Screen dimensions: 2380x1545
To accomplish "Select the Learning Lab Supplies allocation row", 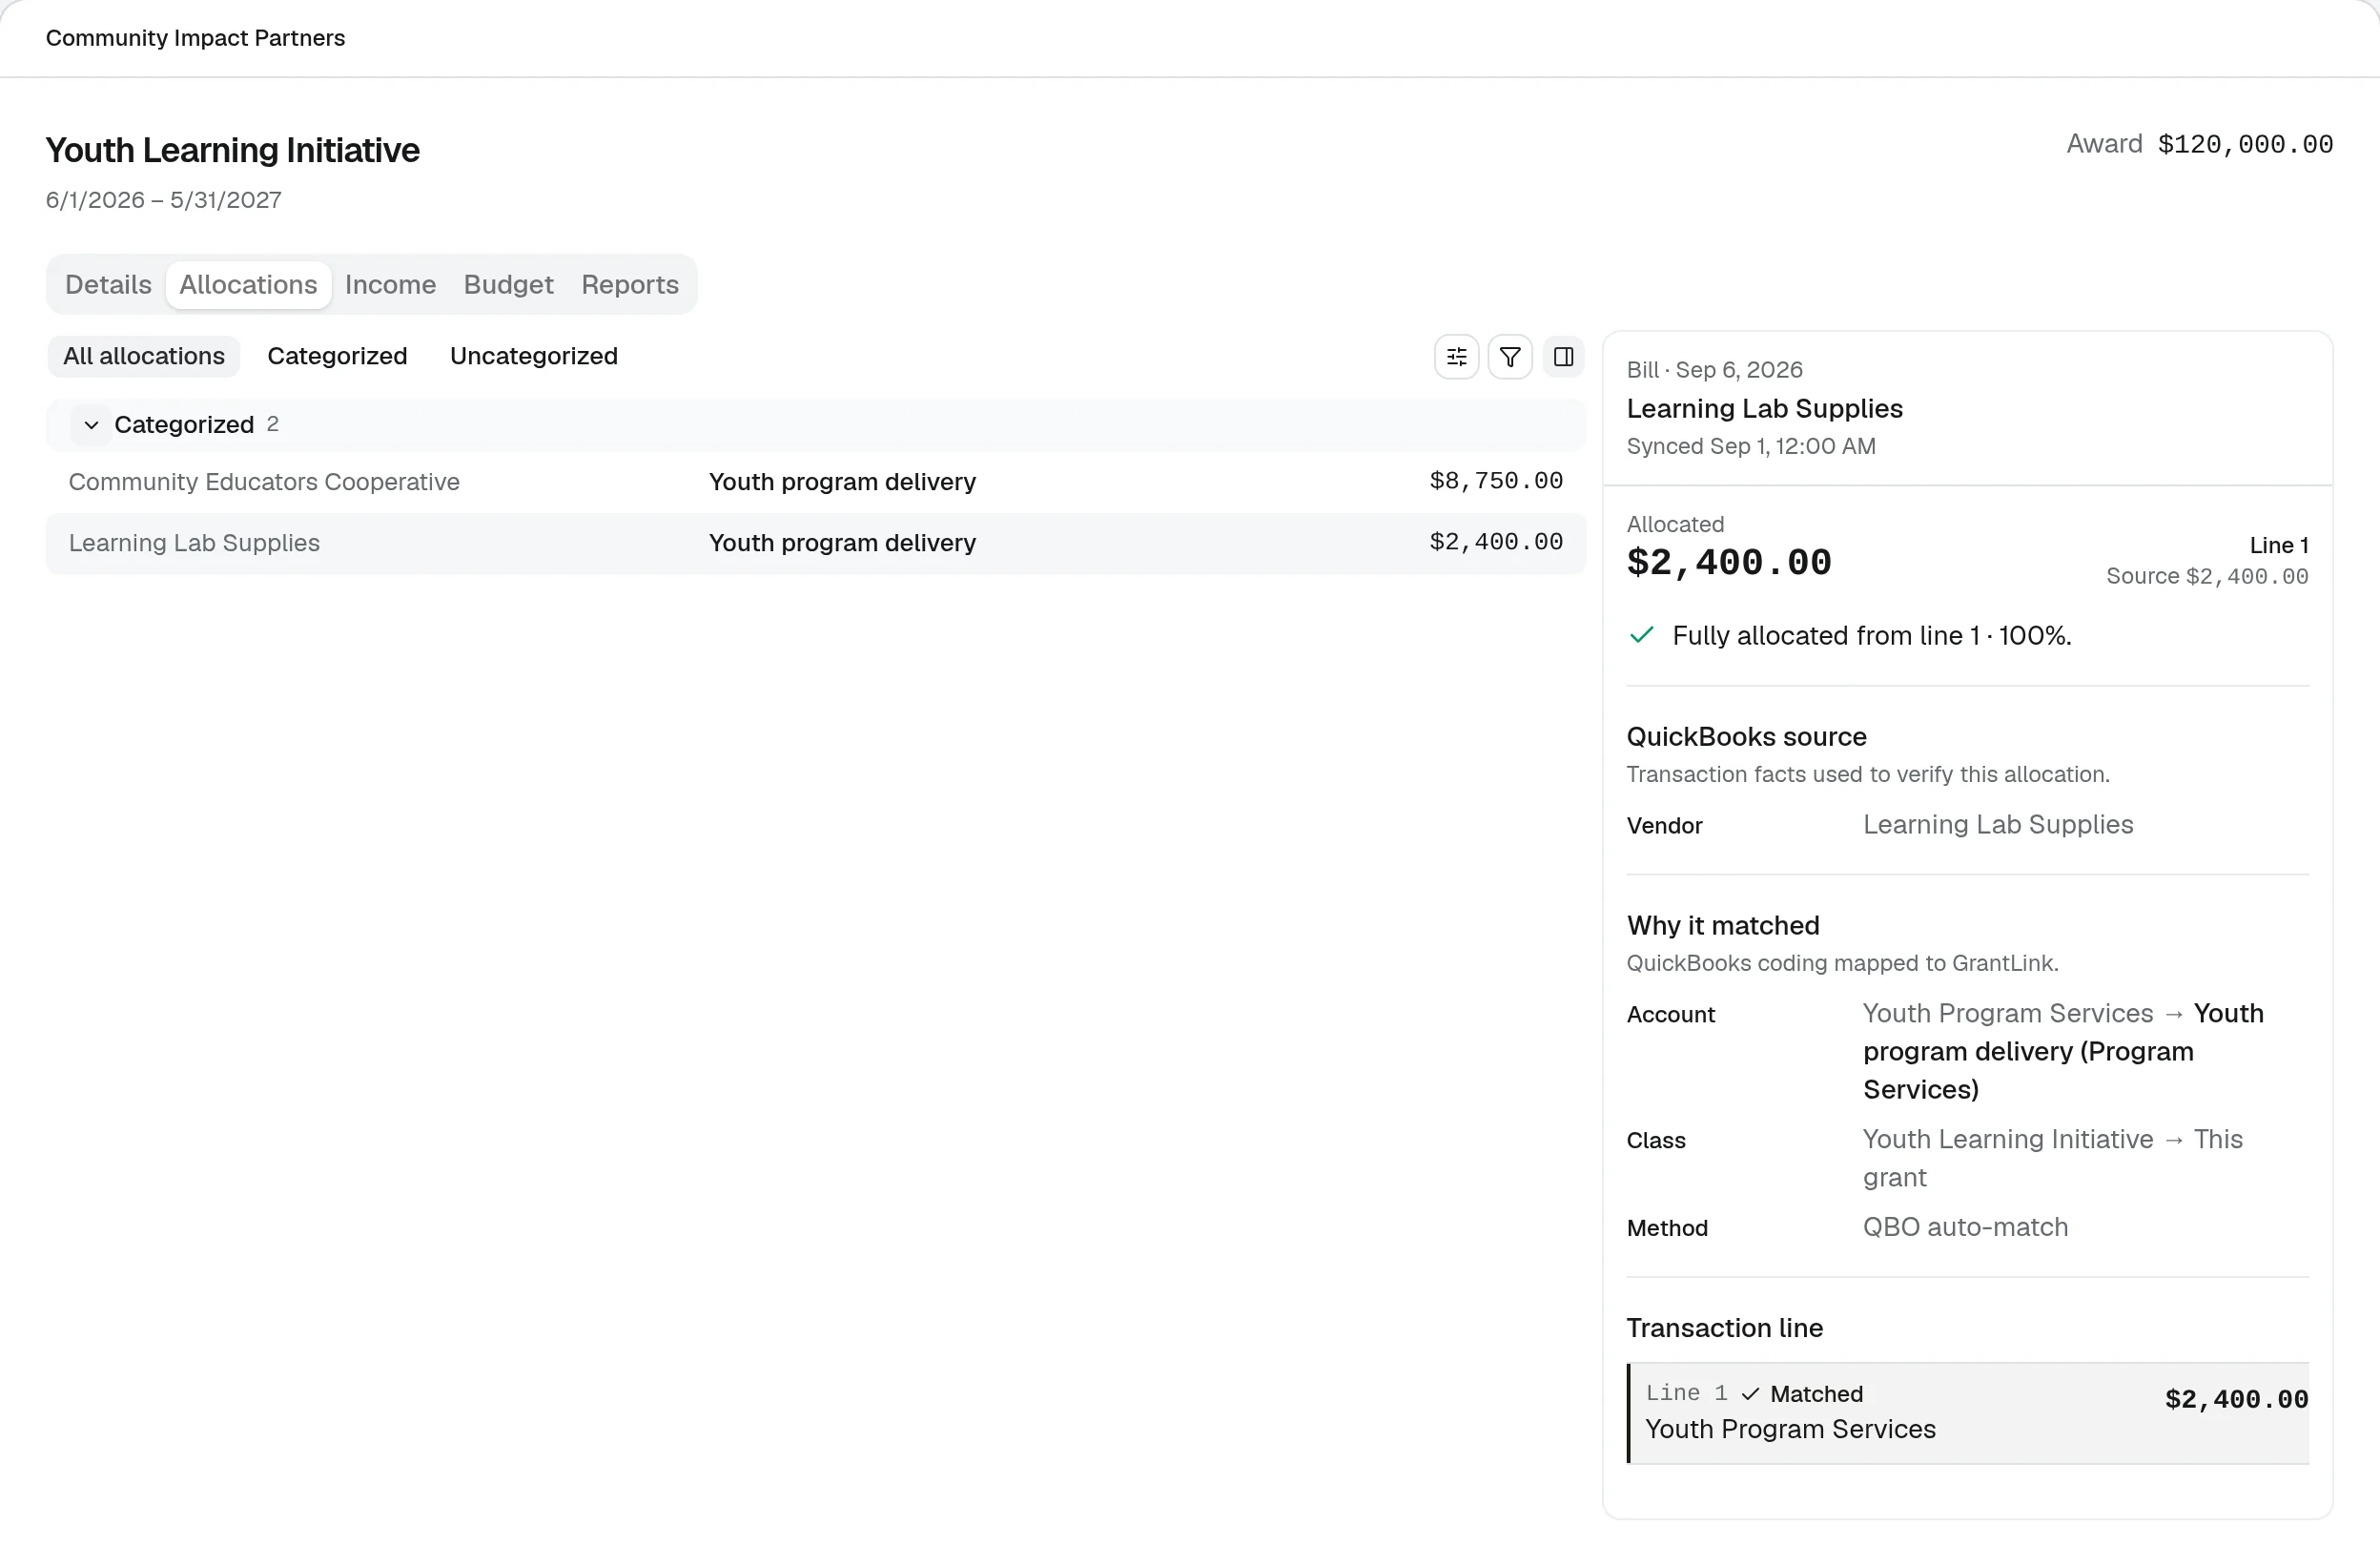I will tap(816, 543).
